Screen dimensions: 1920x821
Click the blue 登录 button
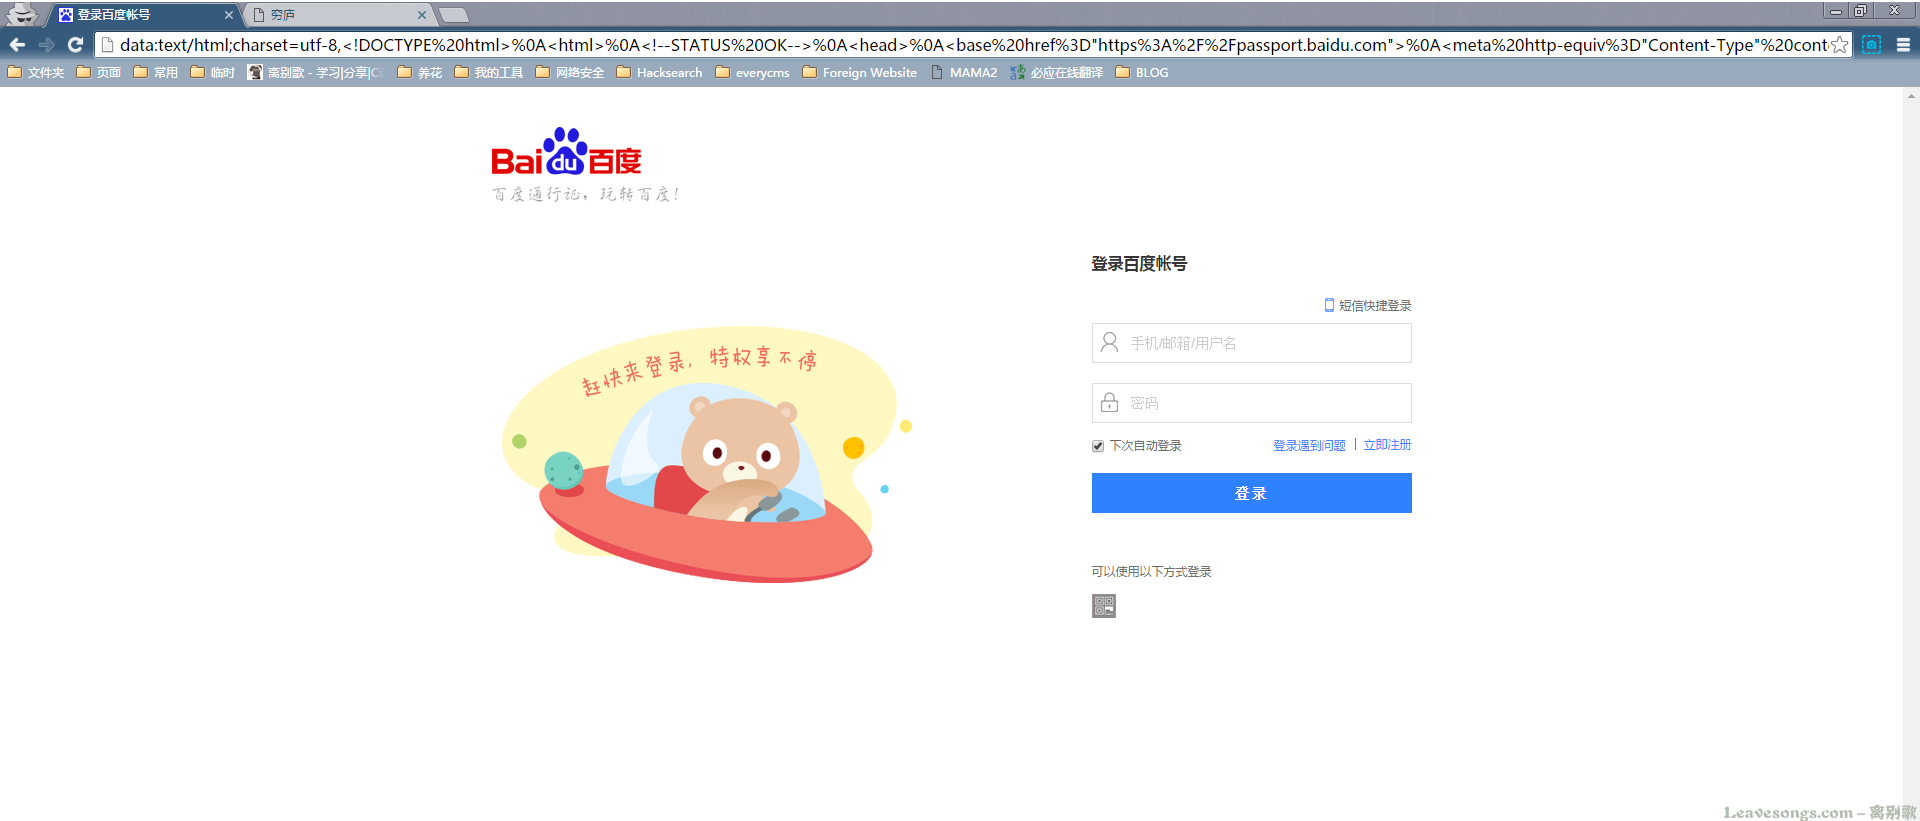(1251, 493)
